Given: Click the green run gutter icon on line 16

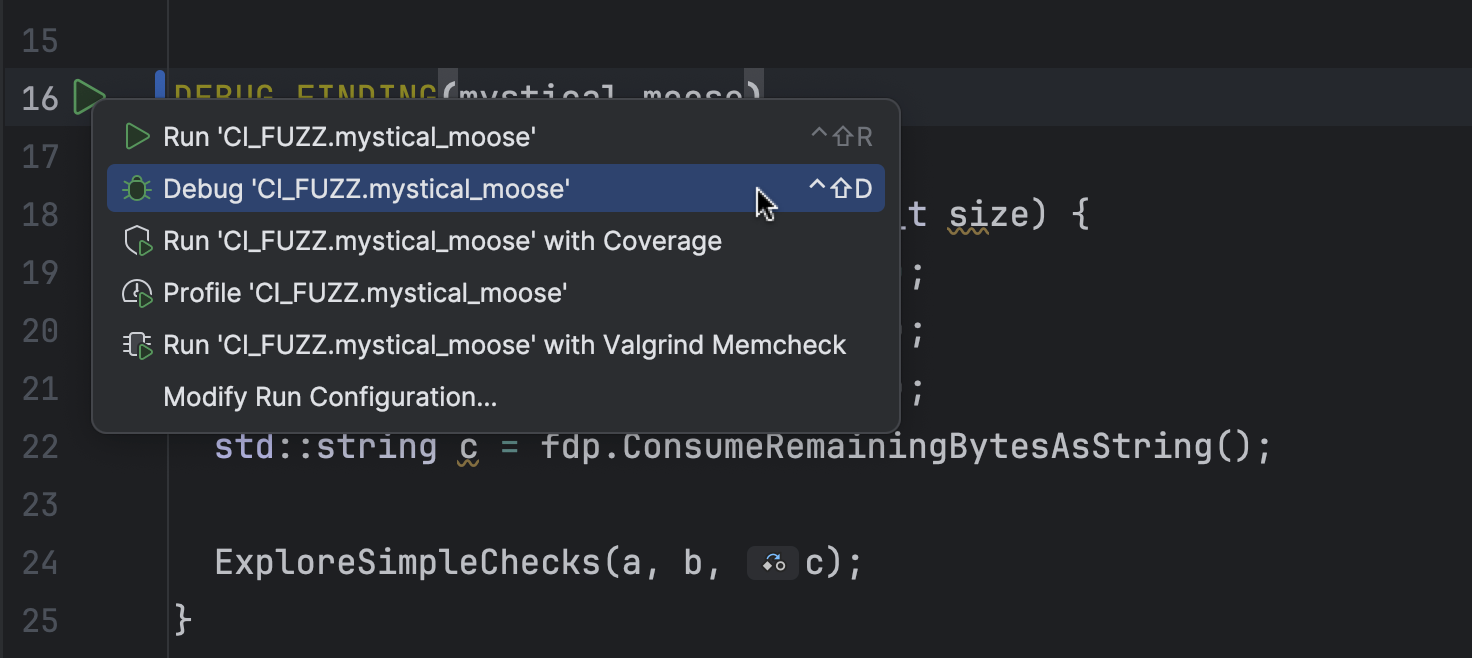Looking at the screenshot, I should click(x=88, y=98).
